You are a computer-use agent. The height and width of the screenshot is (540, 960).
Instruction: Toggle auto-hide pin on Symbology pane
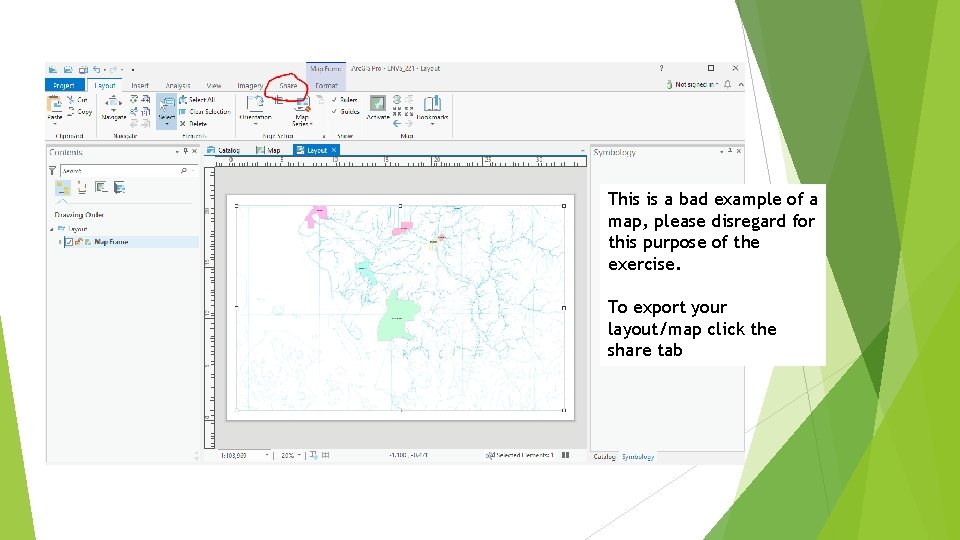point(730,151)
